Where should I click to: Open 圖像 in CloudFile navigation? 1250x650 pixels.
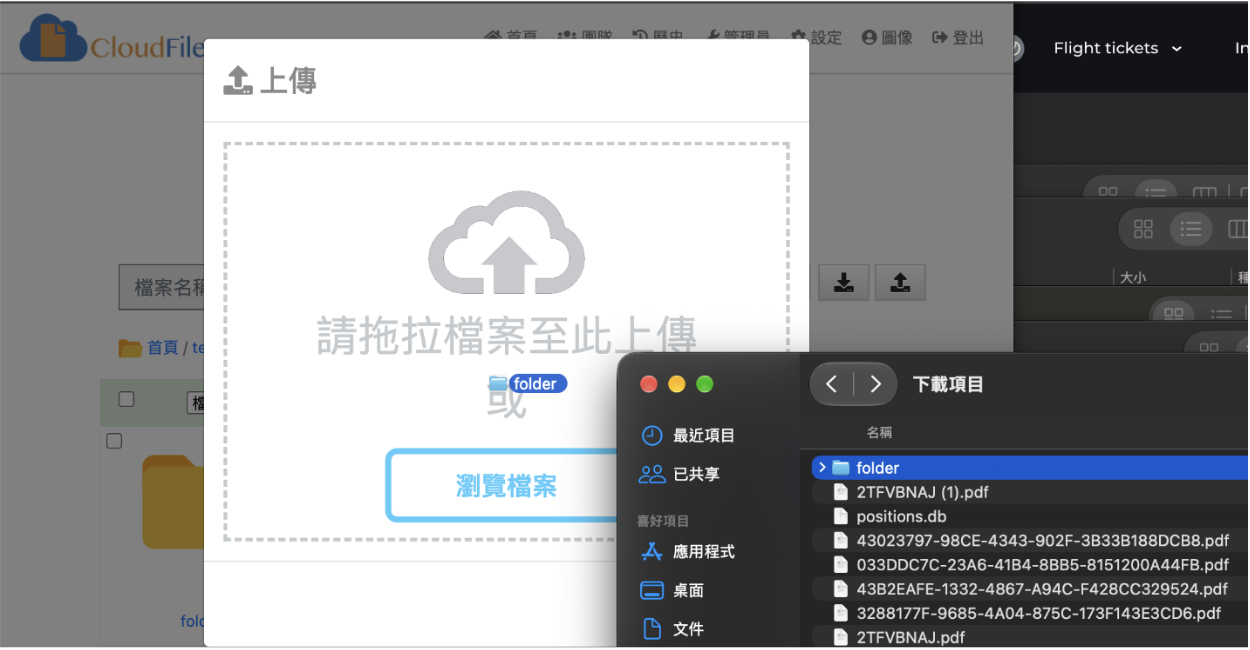(x=886, y=38)
